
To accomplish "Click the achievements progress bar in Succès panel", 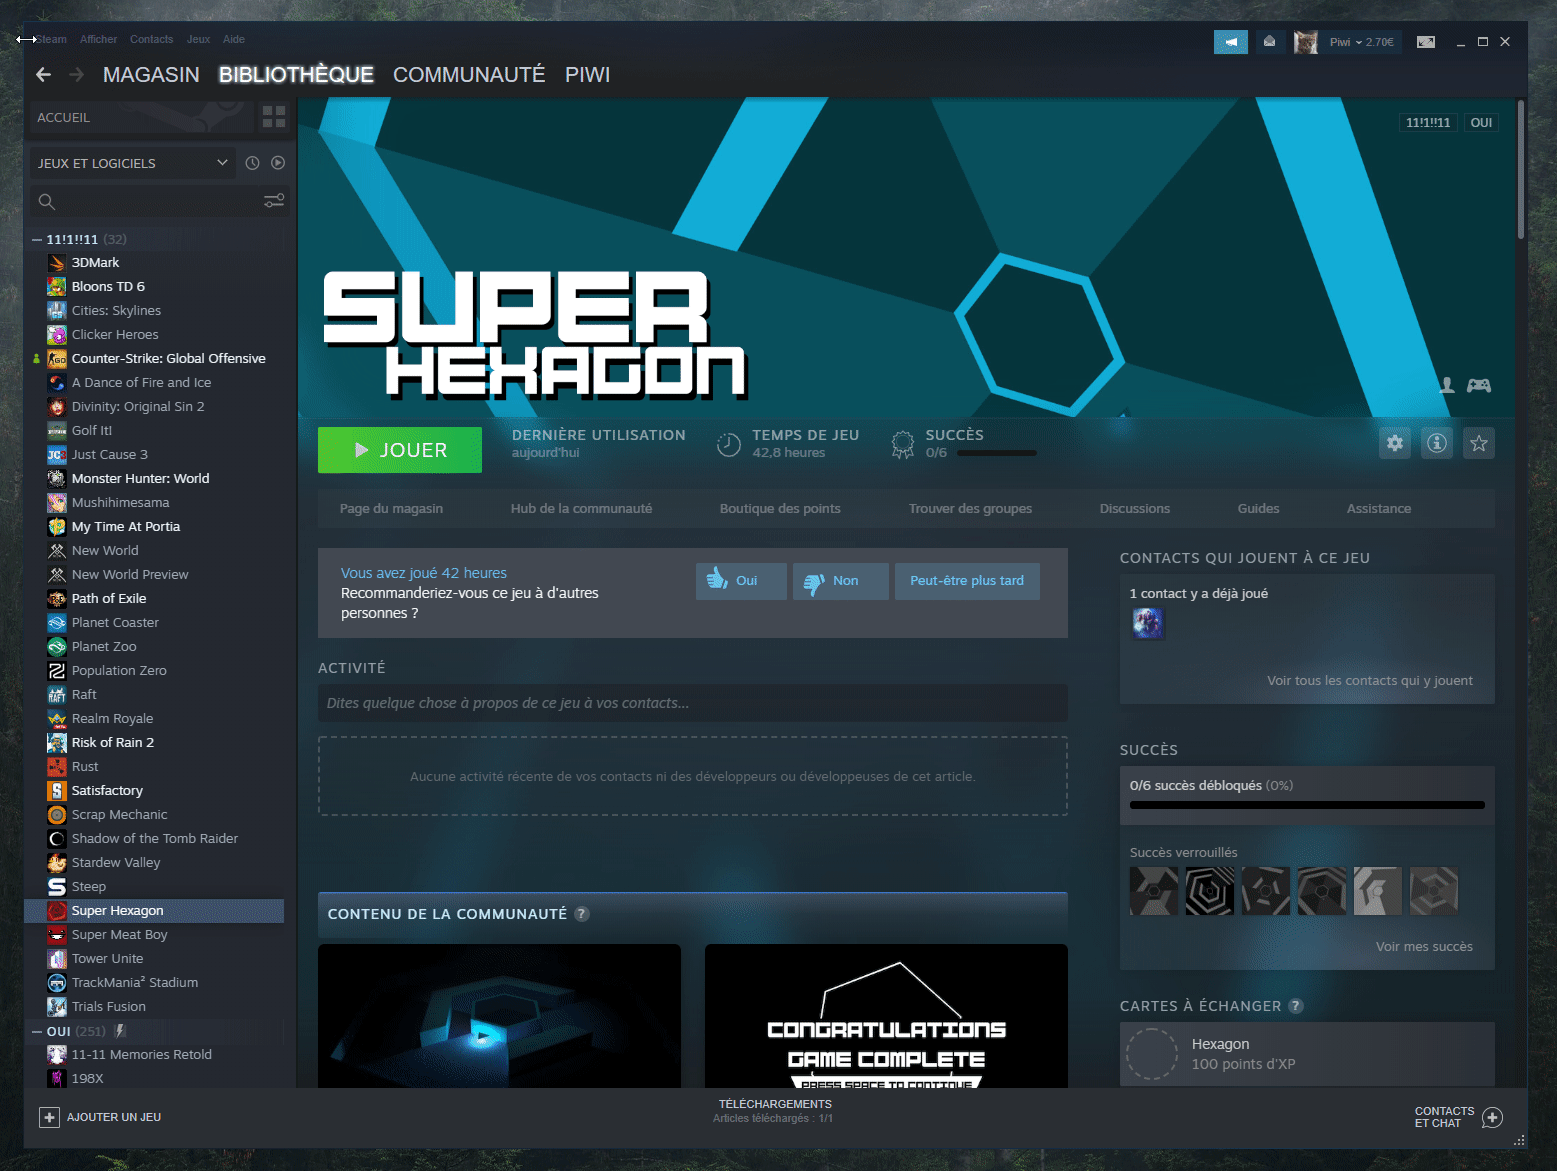I will pos(1307,805).
